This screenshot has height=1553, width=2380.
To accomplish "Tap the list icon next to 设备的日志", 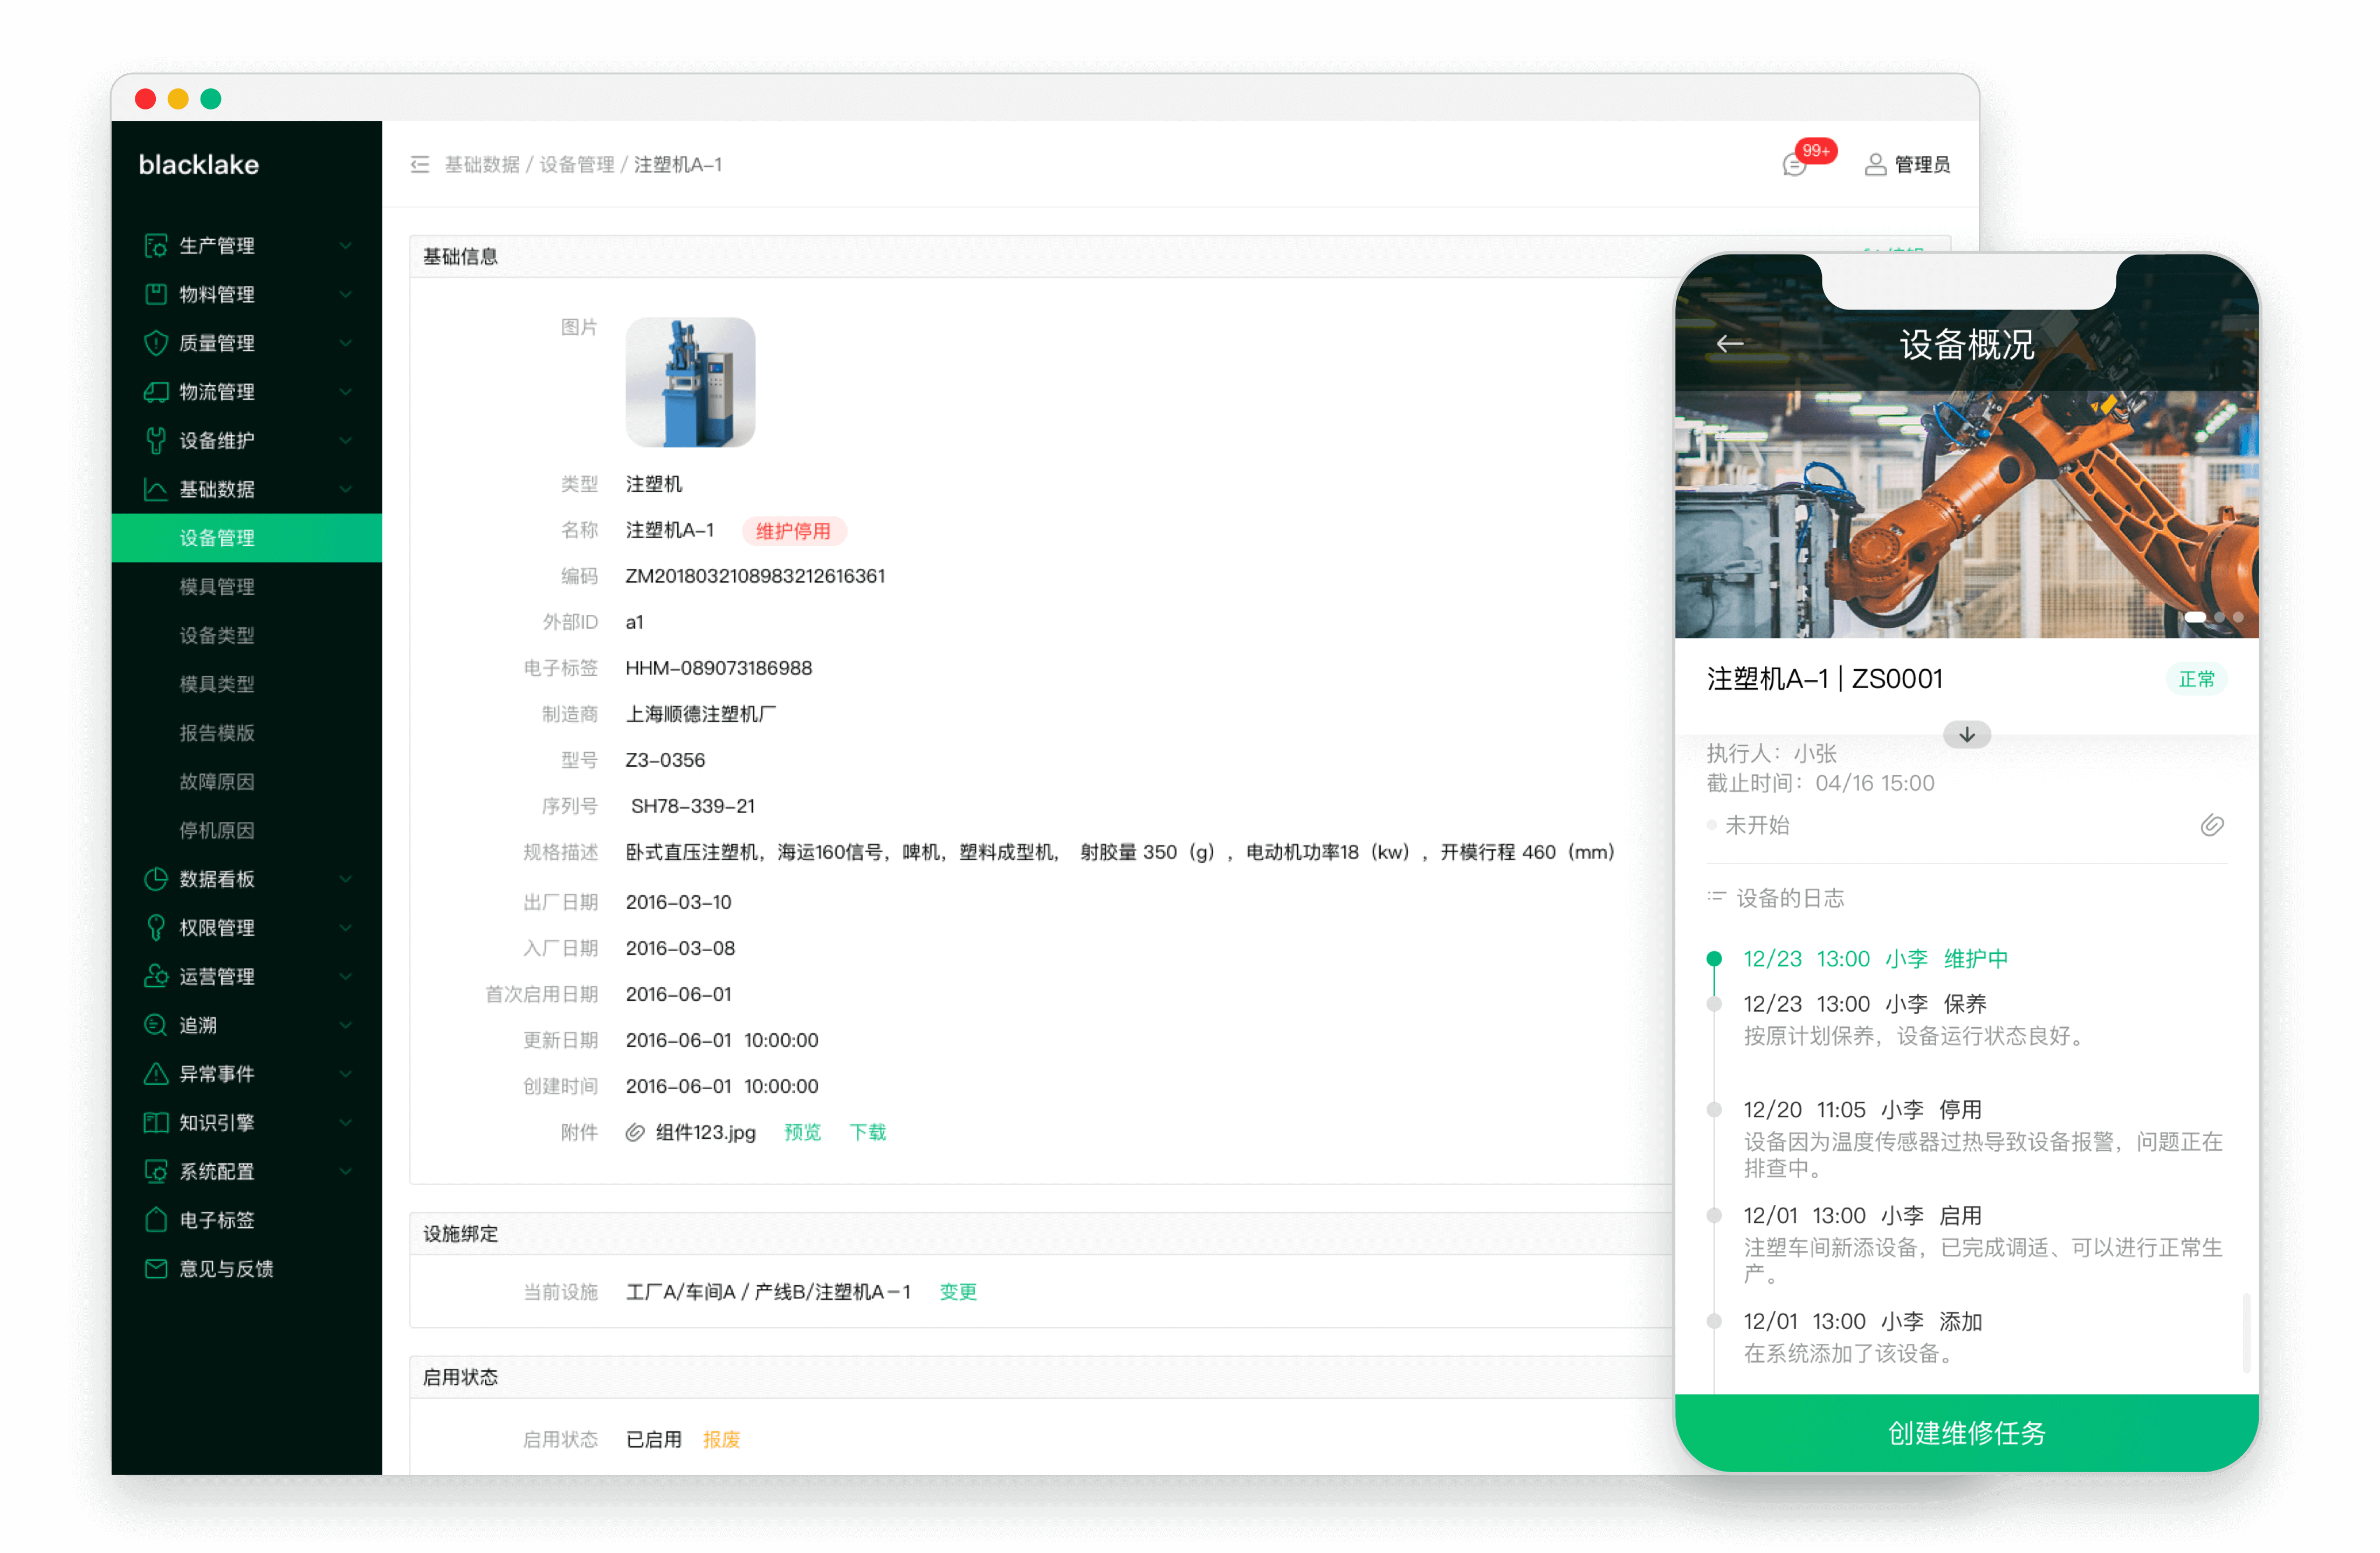I will (1718, 898).
